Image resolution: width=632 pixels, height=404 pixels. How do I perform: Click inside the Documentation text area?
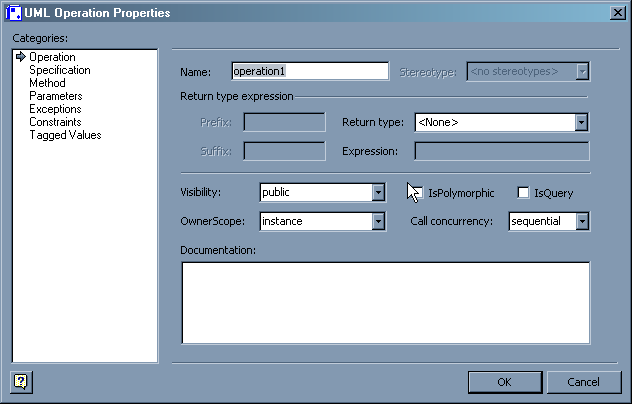385,301
